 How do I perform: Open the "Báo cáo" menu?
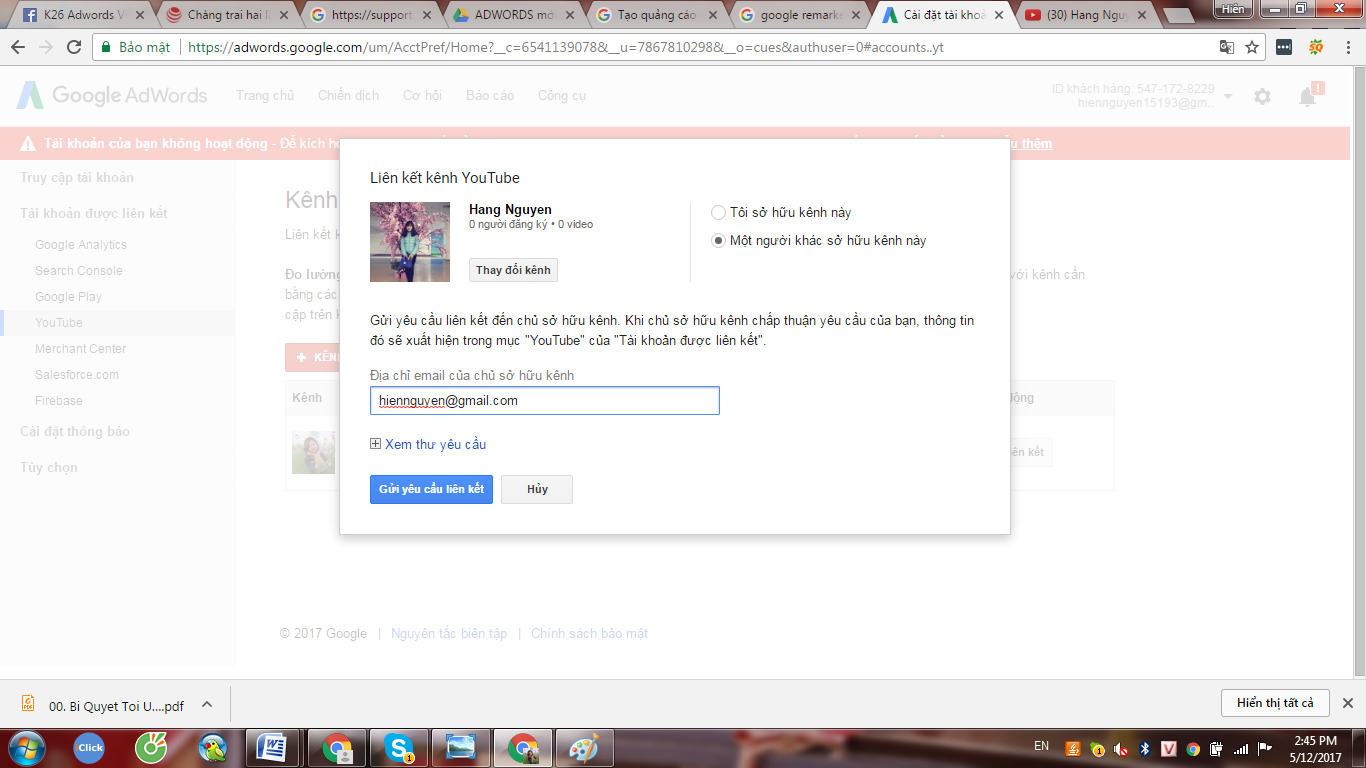click(489, 96)
